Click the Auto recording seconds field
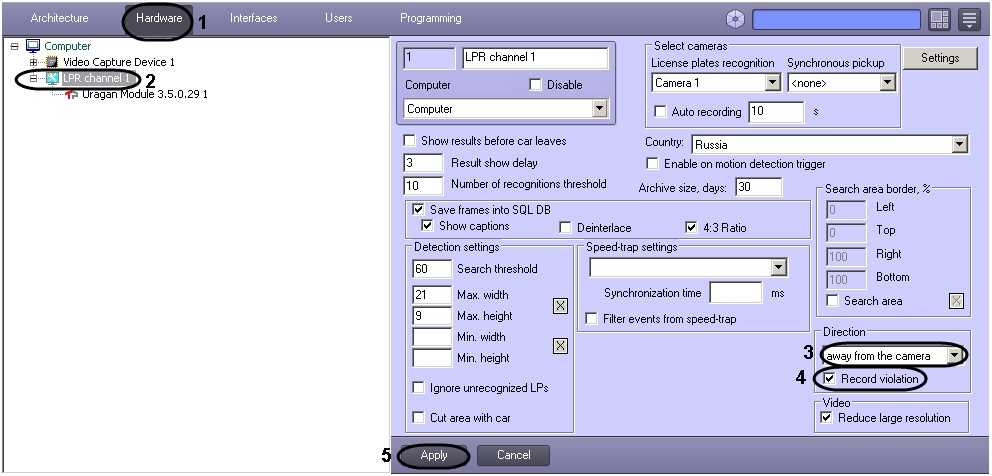 [x=776, y=111]
